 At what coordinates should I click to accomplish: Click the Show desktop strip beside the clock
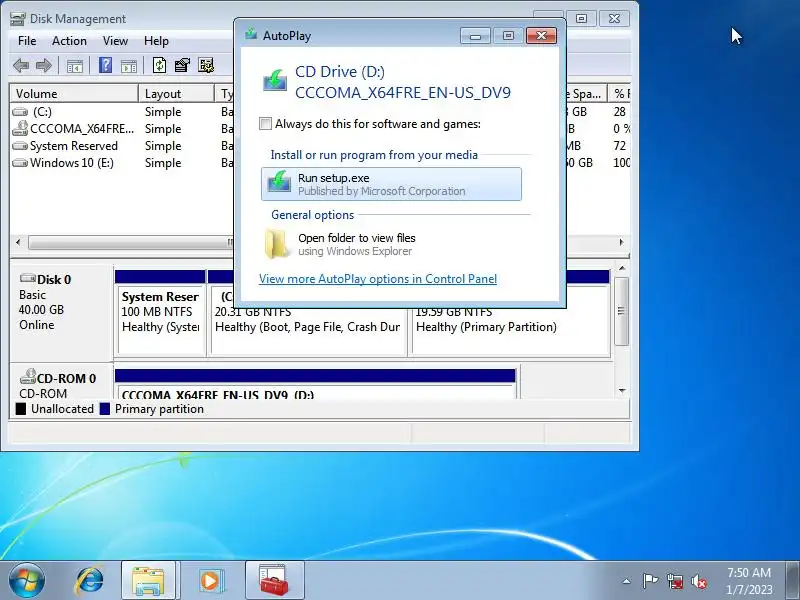click(792, 580)
